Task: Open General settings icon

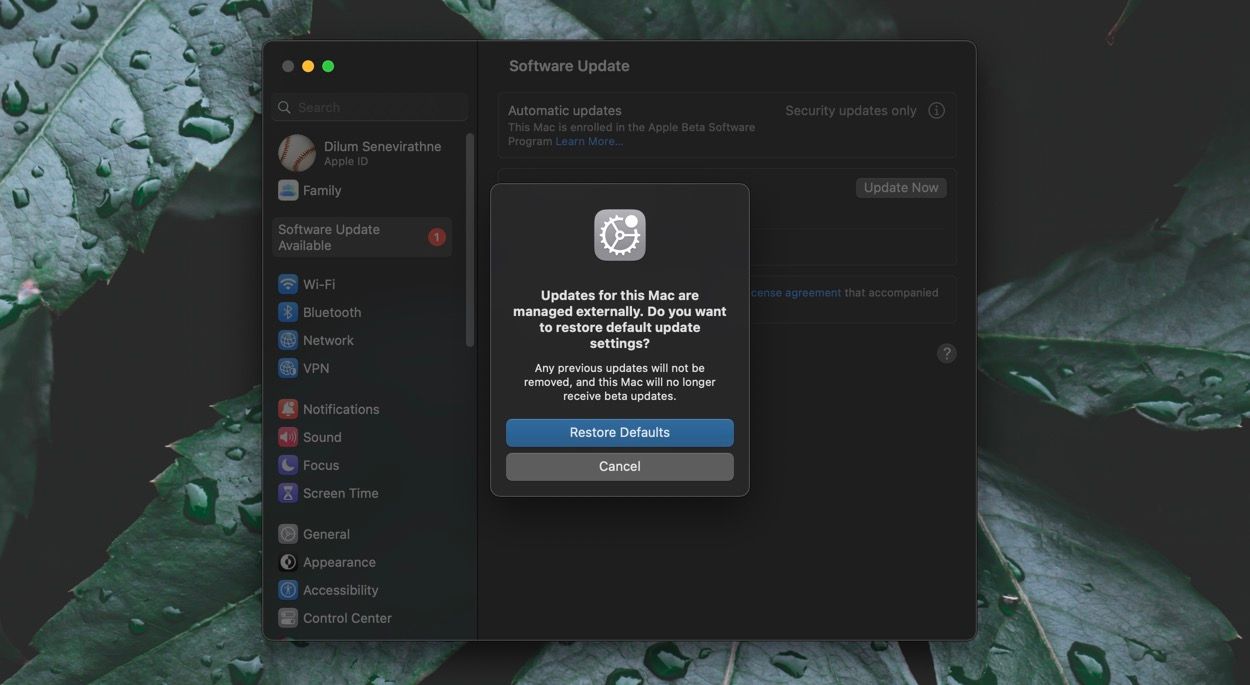Action: [288, 534]
